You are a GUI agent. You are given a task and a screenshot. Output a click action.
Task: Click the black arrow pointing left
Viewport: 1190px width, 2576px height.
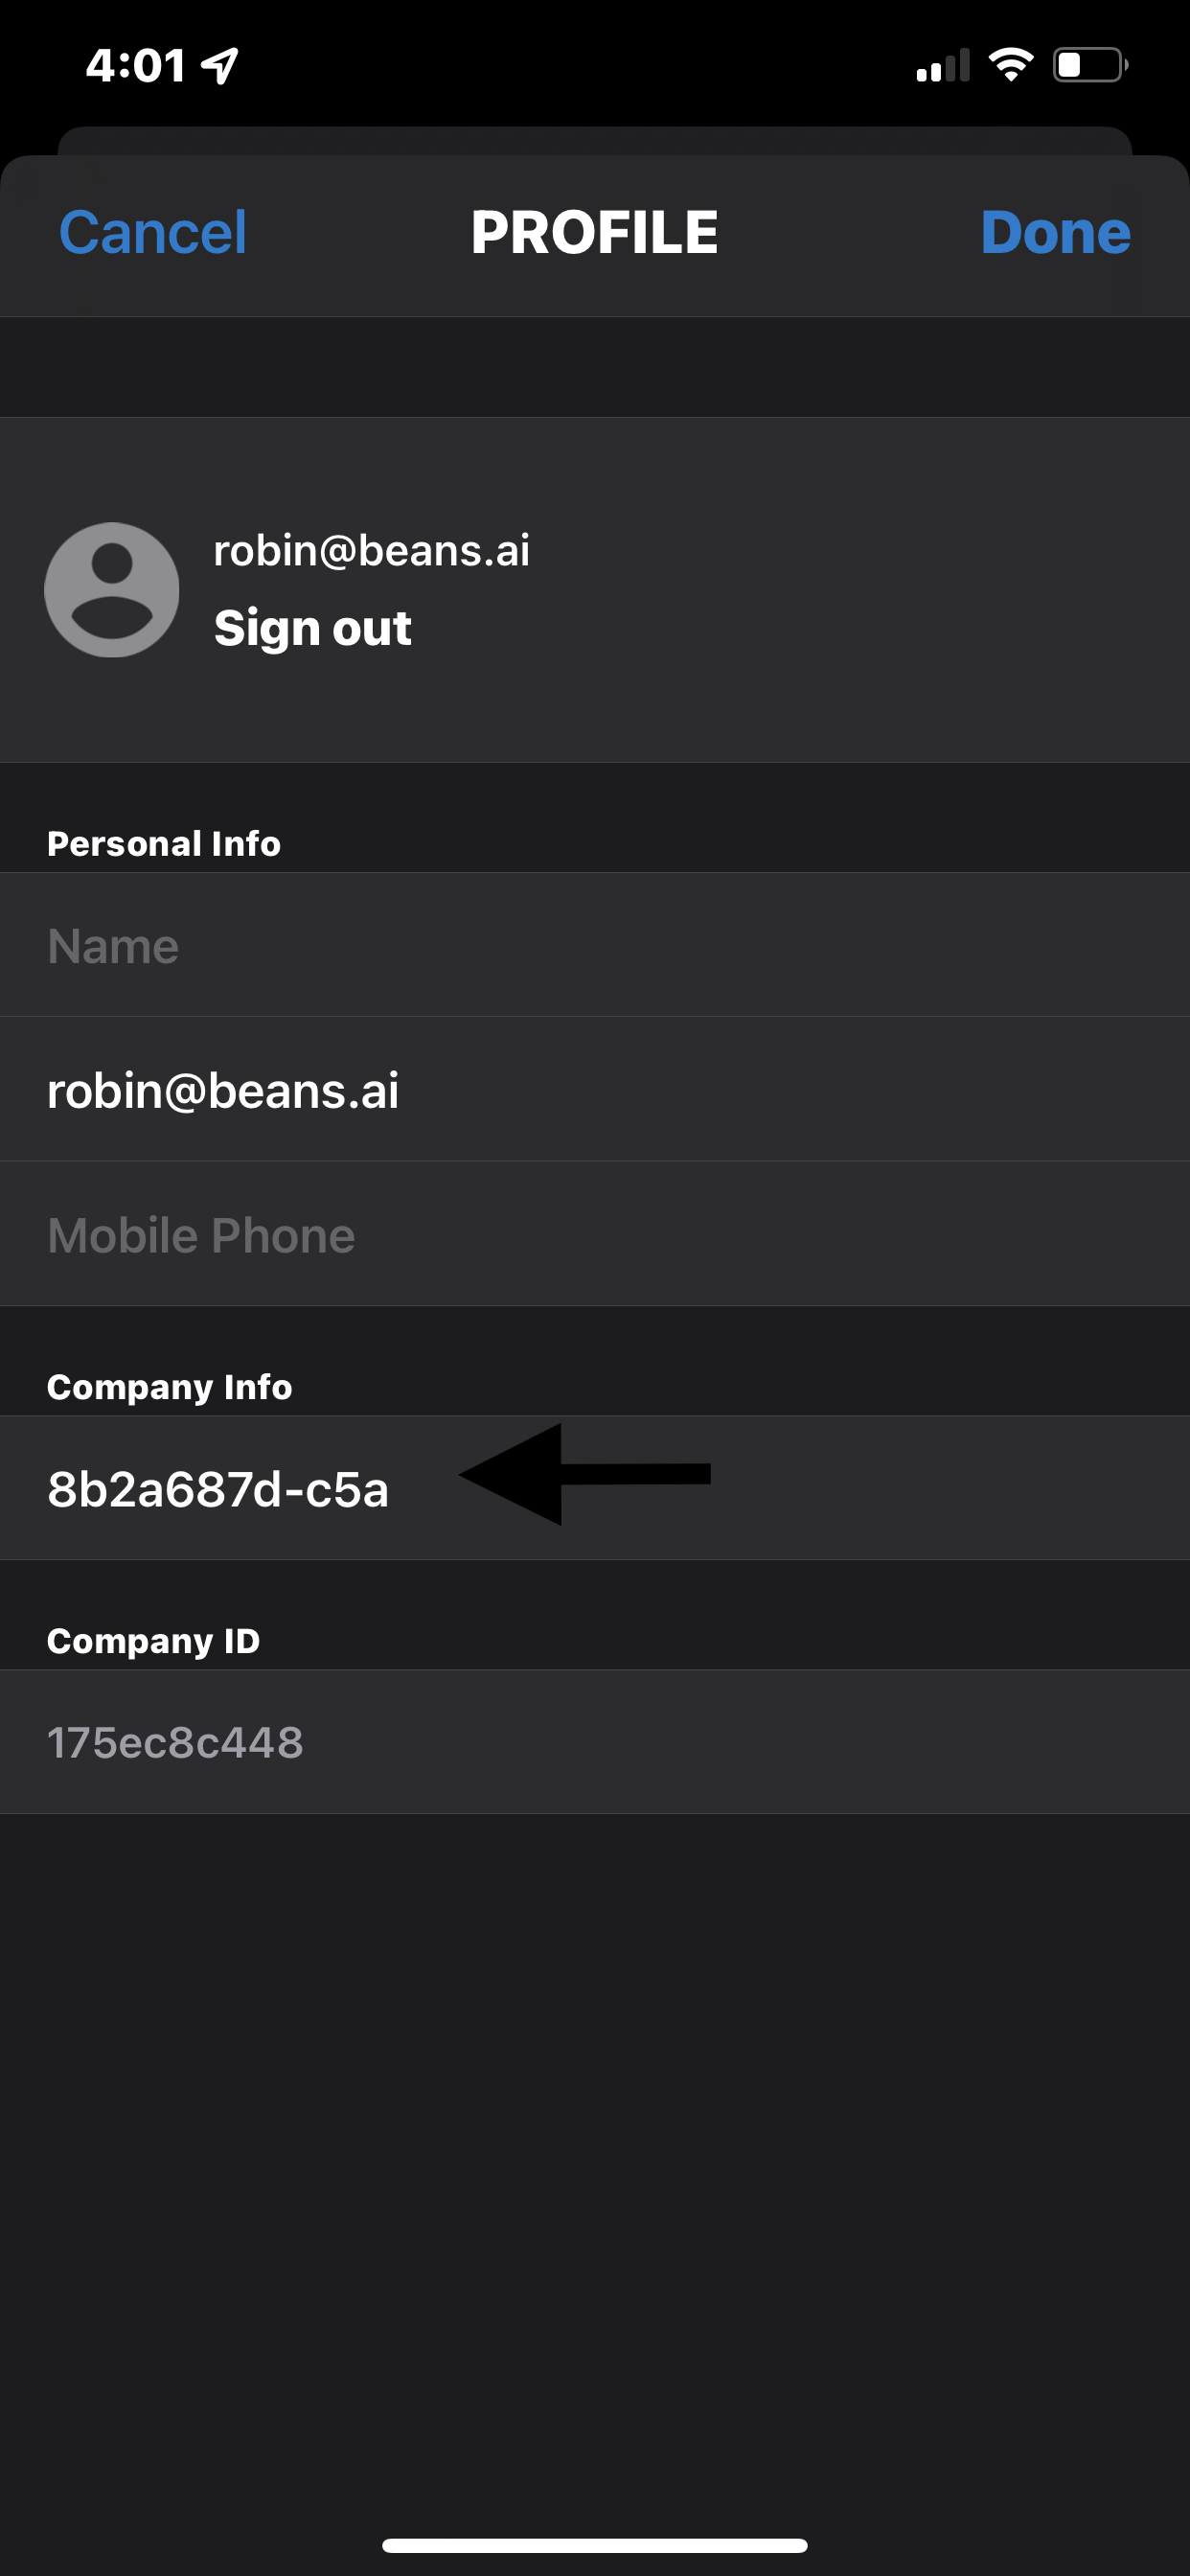pyautogui.click(x=584, y=1474)
